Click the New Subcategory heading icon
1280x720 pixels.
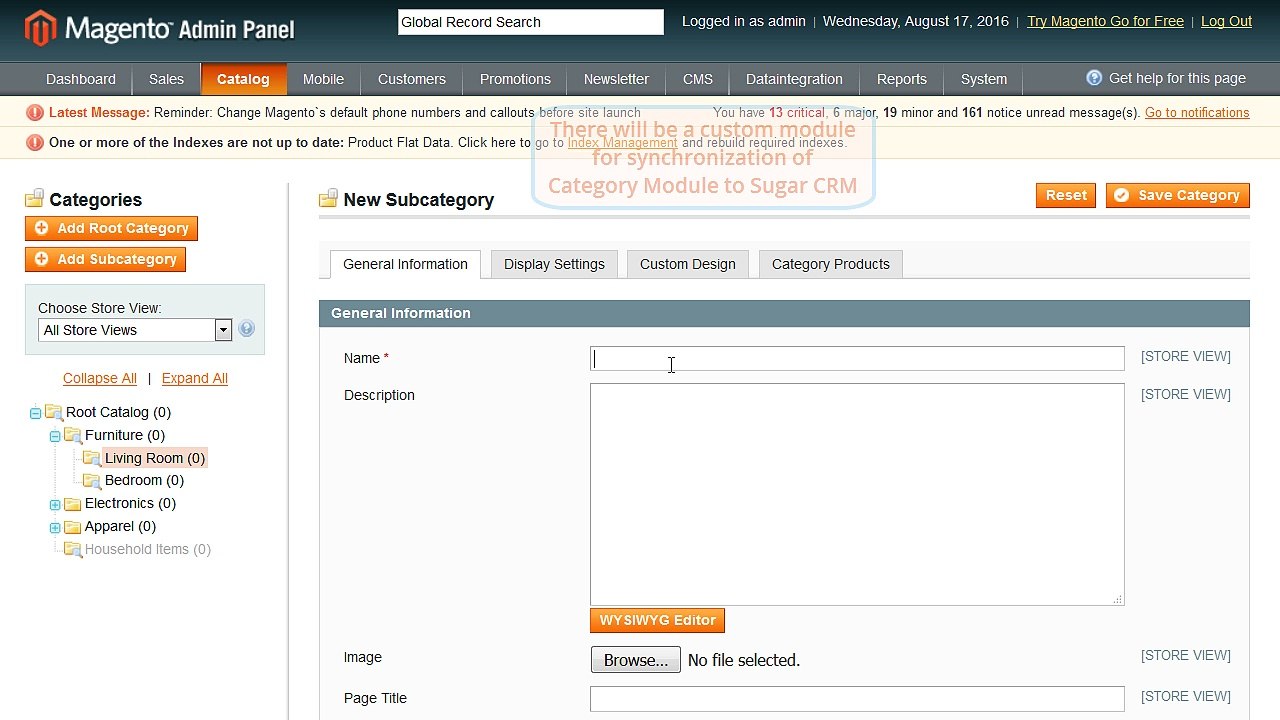(x=328, y=198)
